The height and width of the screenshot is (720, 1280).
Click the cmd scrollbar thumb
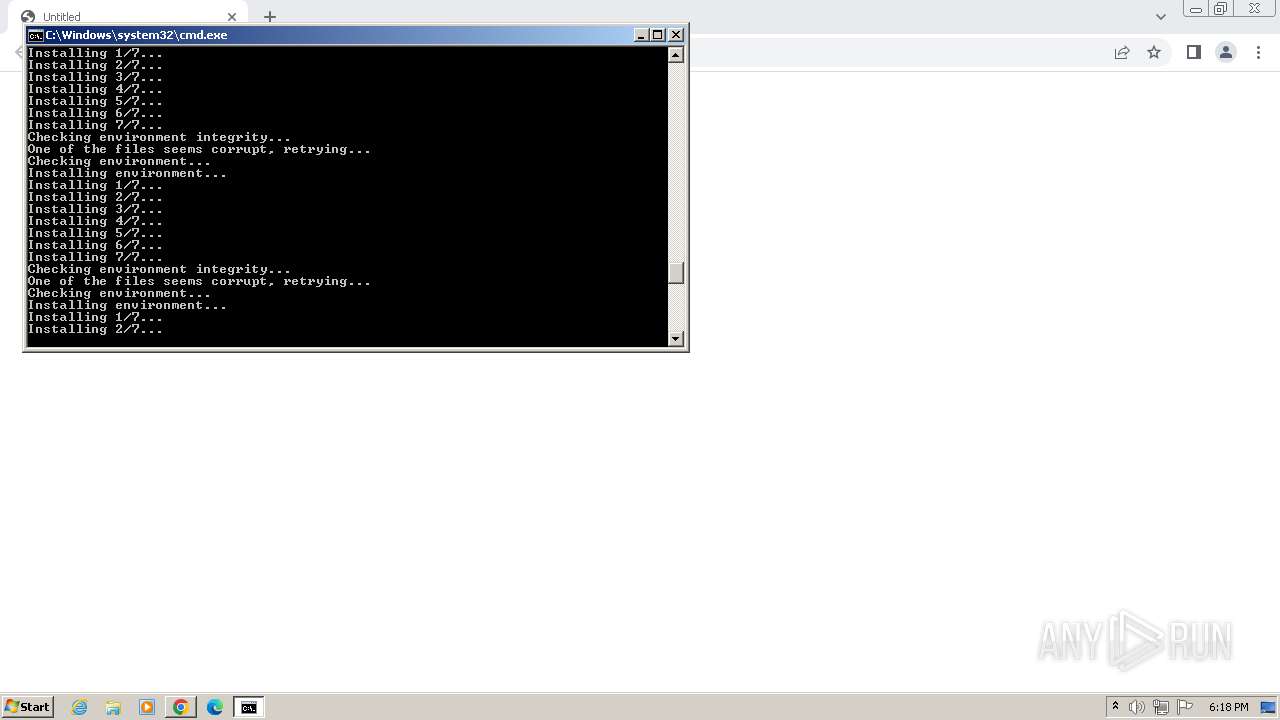coord(676,273)
